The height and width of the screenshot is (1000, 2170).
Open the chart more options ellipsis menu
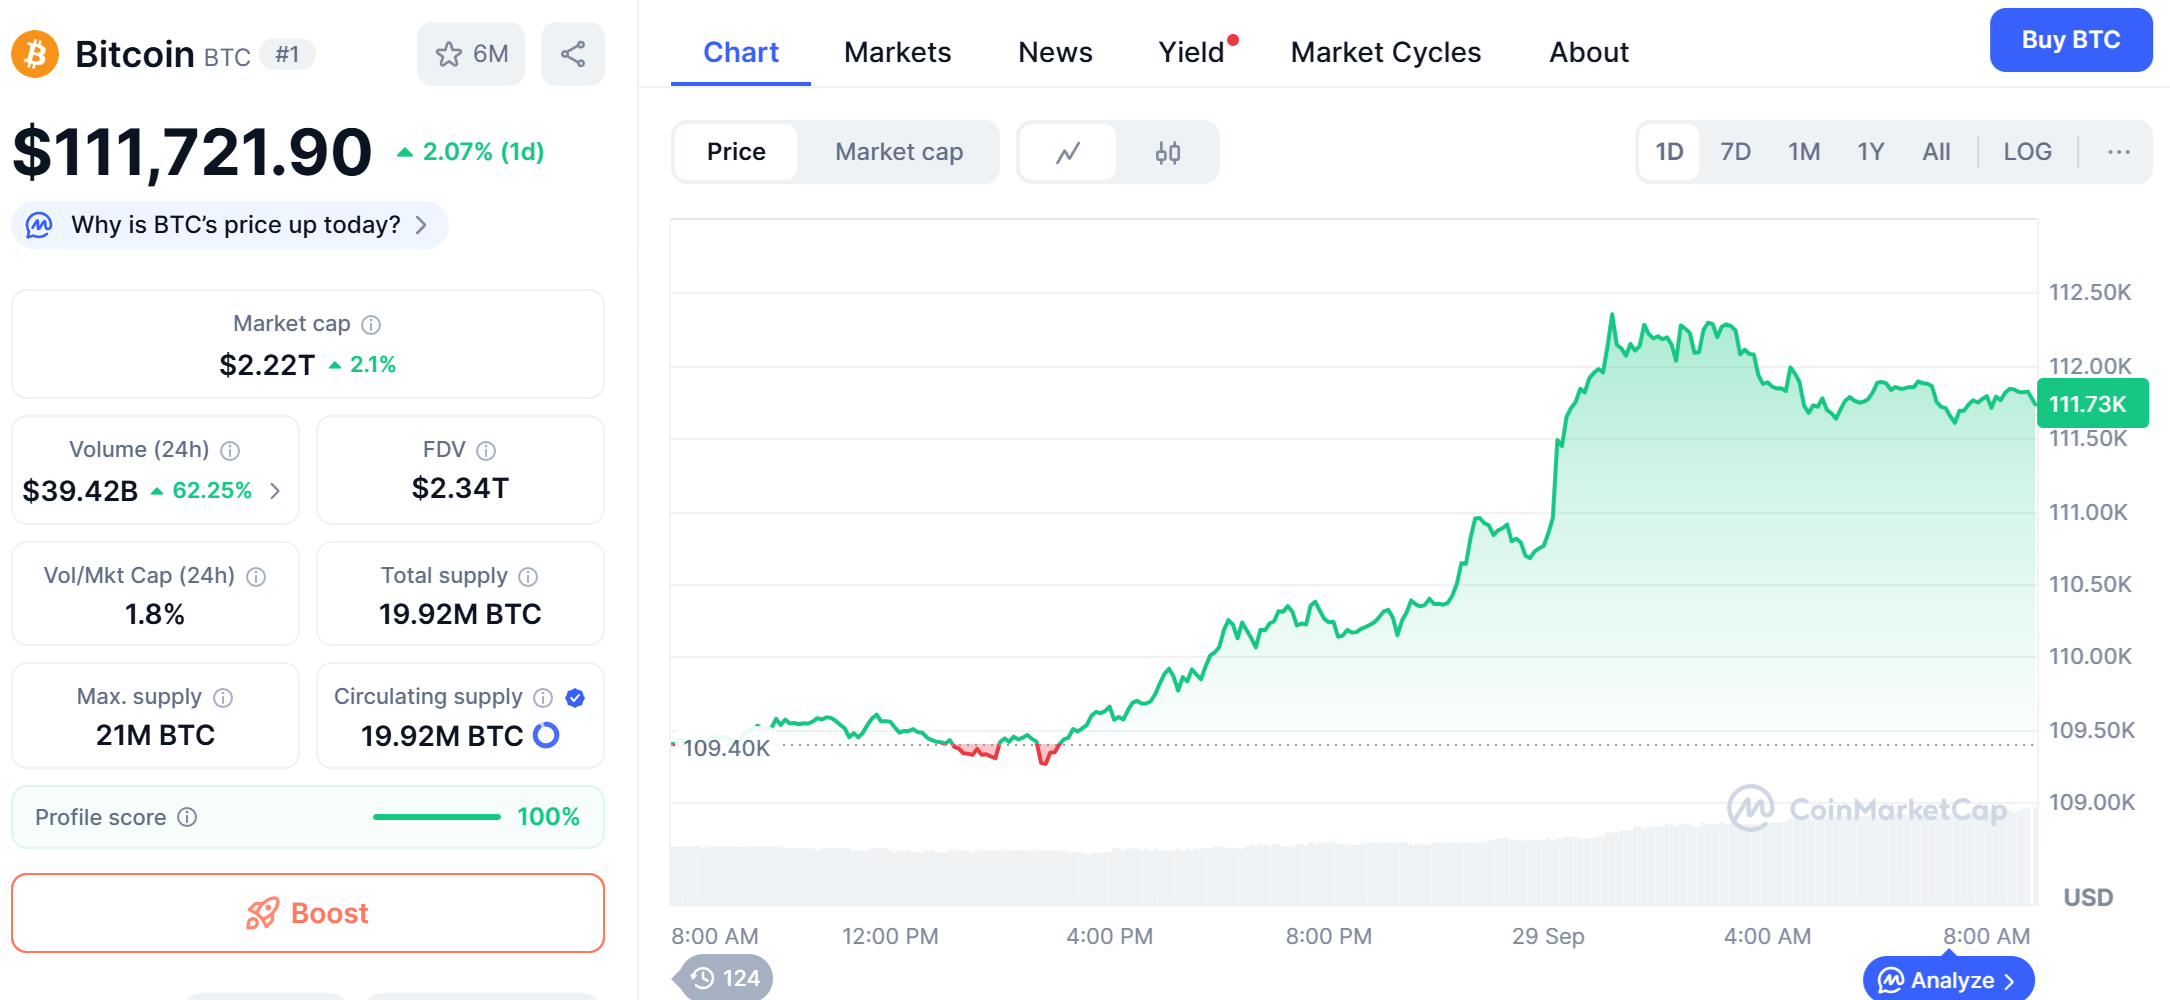[x=2118, y=152]
